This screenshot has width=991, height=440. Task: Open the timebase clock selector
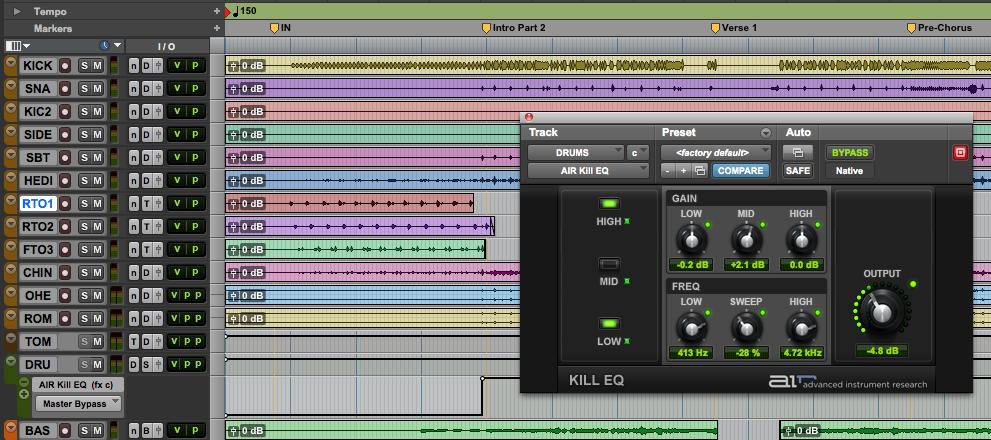[x=110, y=46]
